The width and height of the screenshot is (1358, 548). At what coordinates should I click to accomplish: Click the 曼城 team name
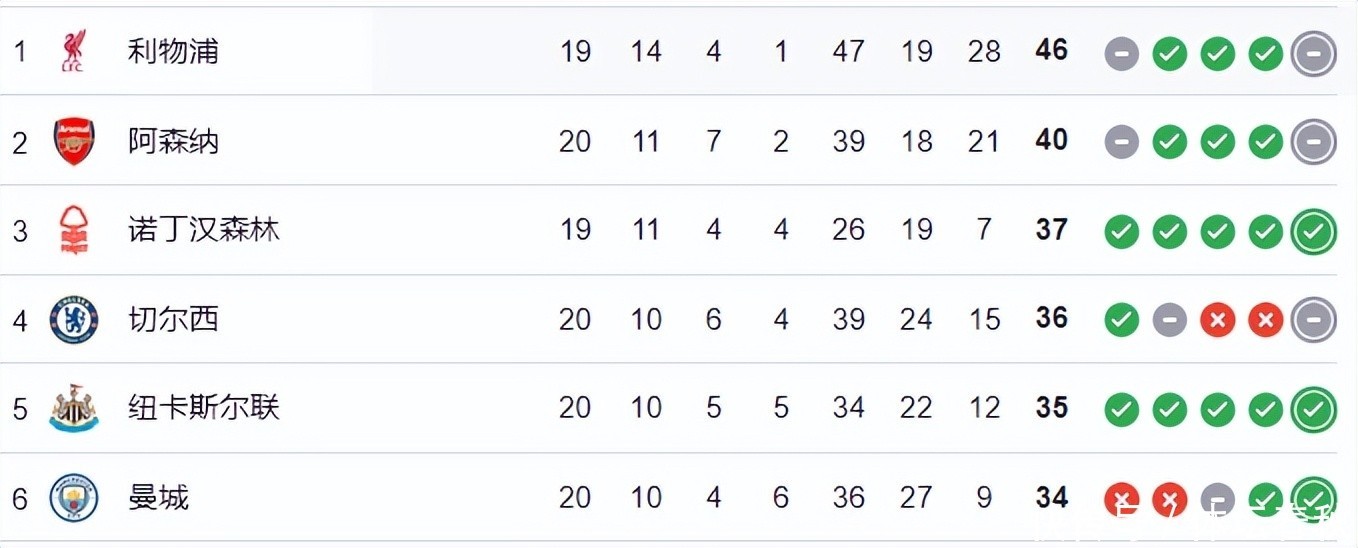click(158, 498)
